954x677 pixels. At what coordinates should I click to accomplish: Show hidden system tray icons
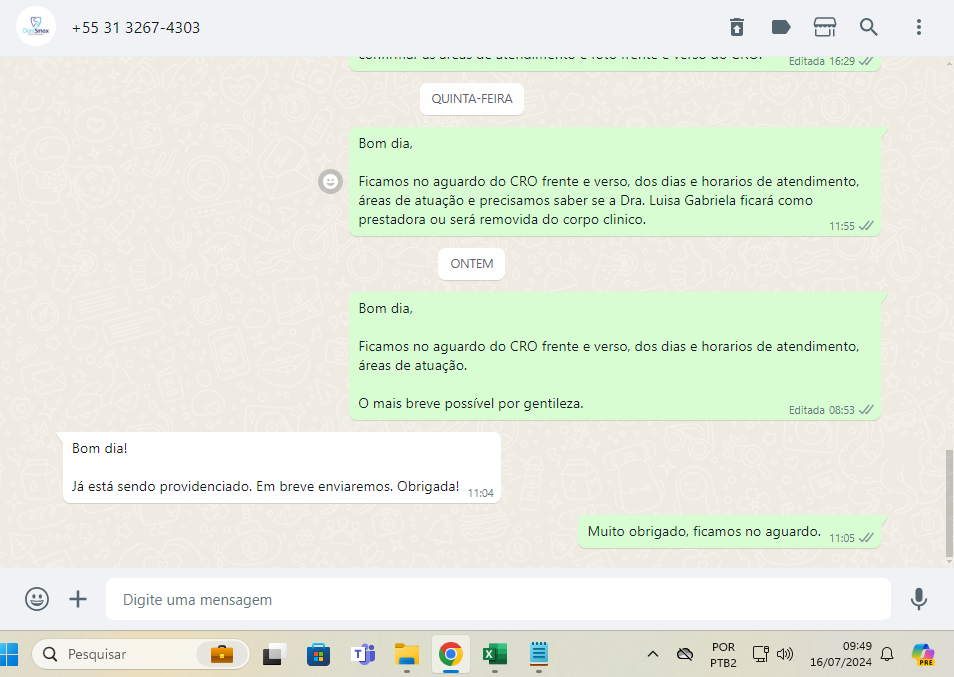point(653,654)
